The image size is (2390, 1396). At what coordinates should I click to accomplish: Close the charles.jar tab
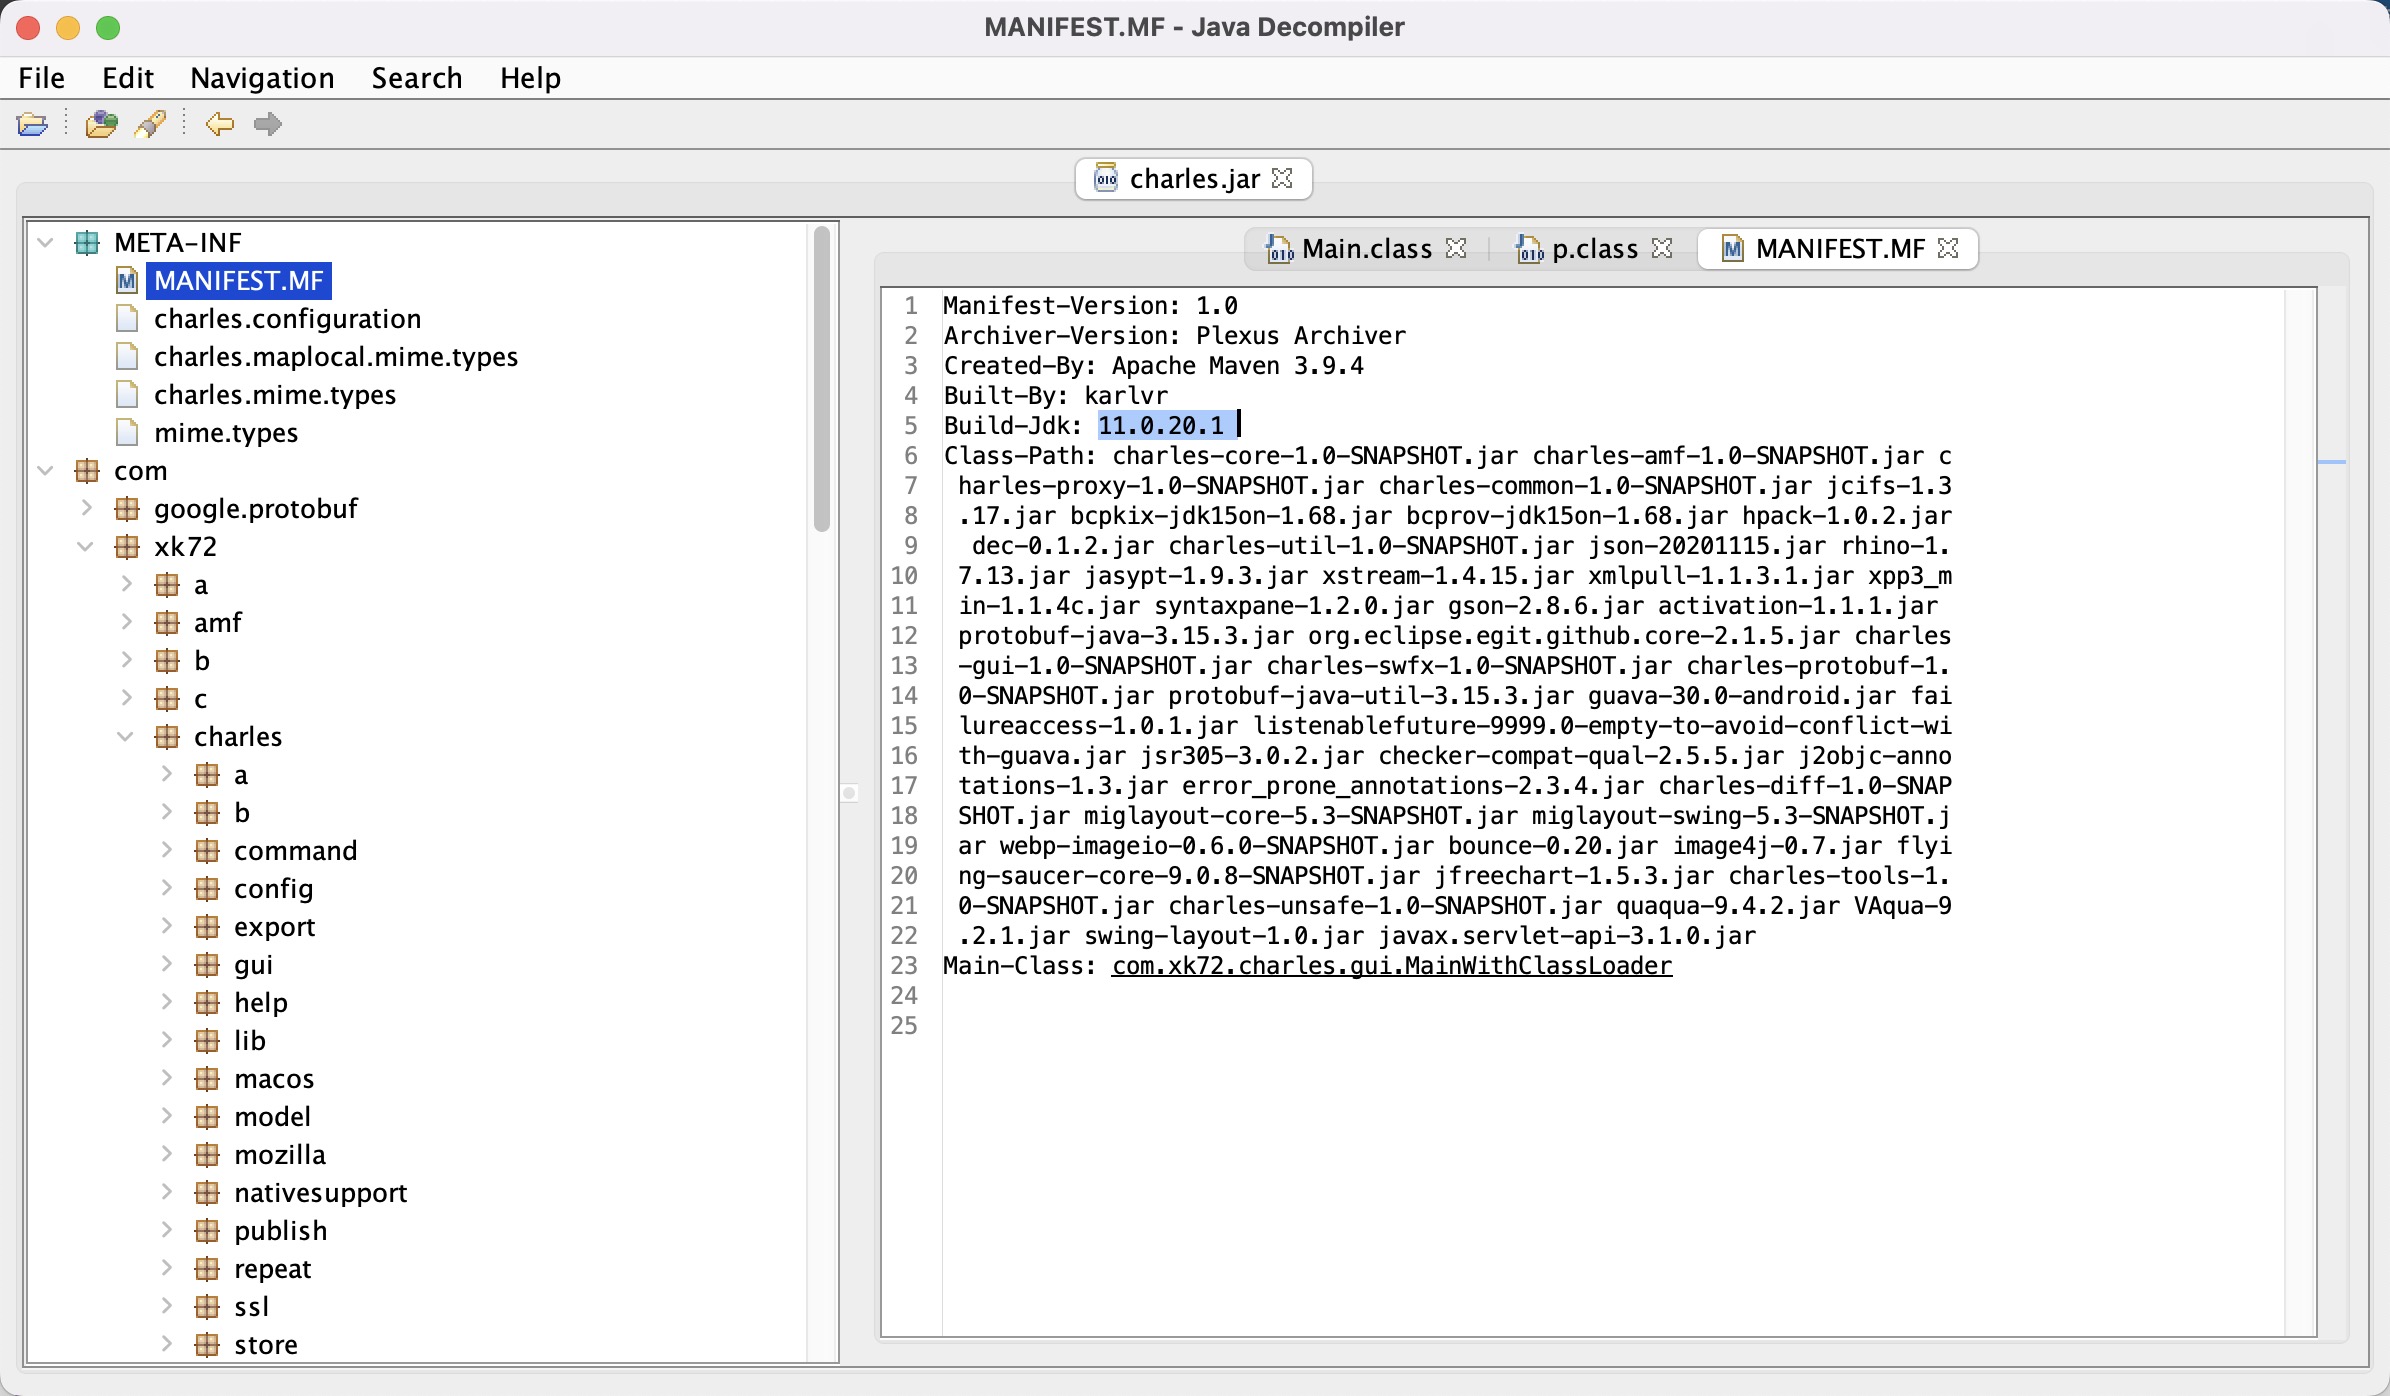point(1283,178)
